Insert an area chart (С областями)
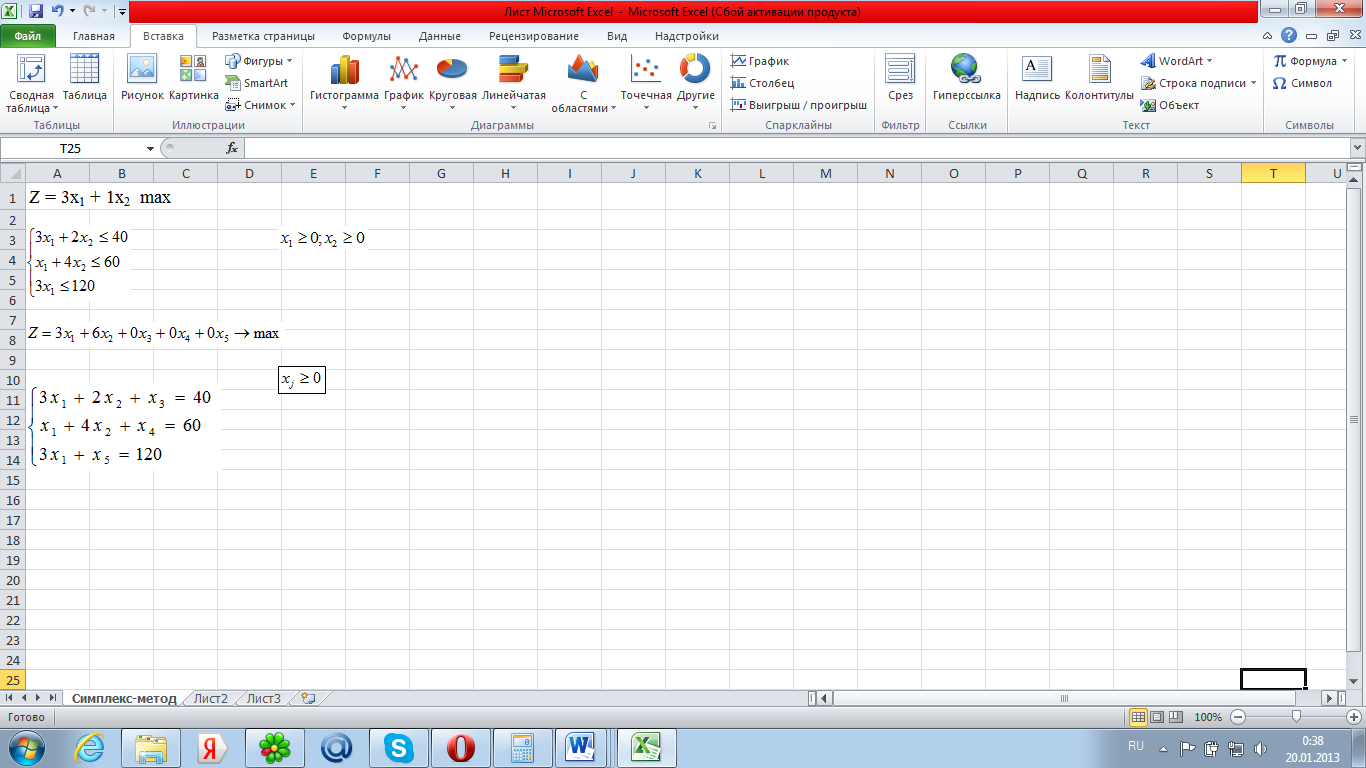Screen dimensions: 1366x768 (x=583, y=84)
